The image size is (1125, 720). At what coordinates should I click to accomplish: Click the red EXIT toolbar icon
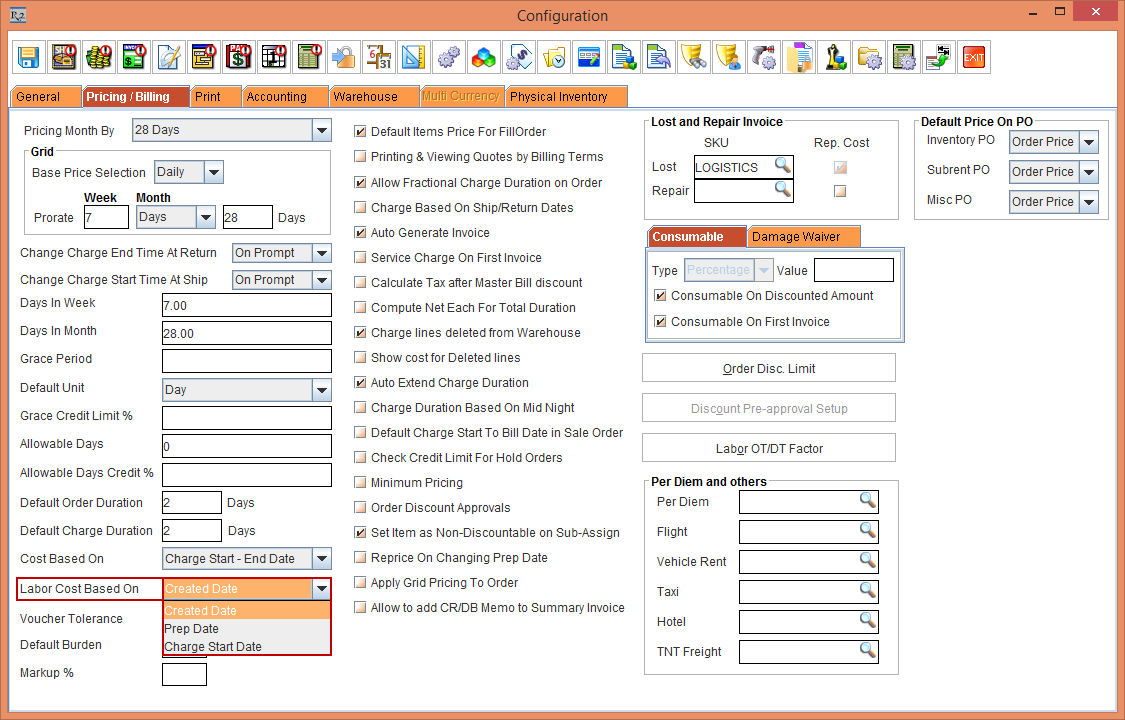(x=973, y=57)
